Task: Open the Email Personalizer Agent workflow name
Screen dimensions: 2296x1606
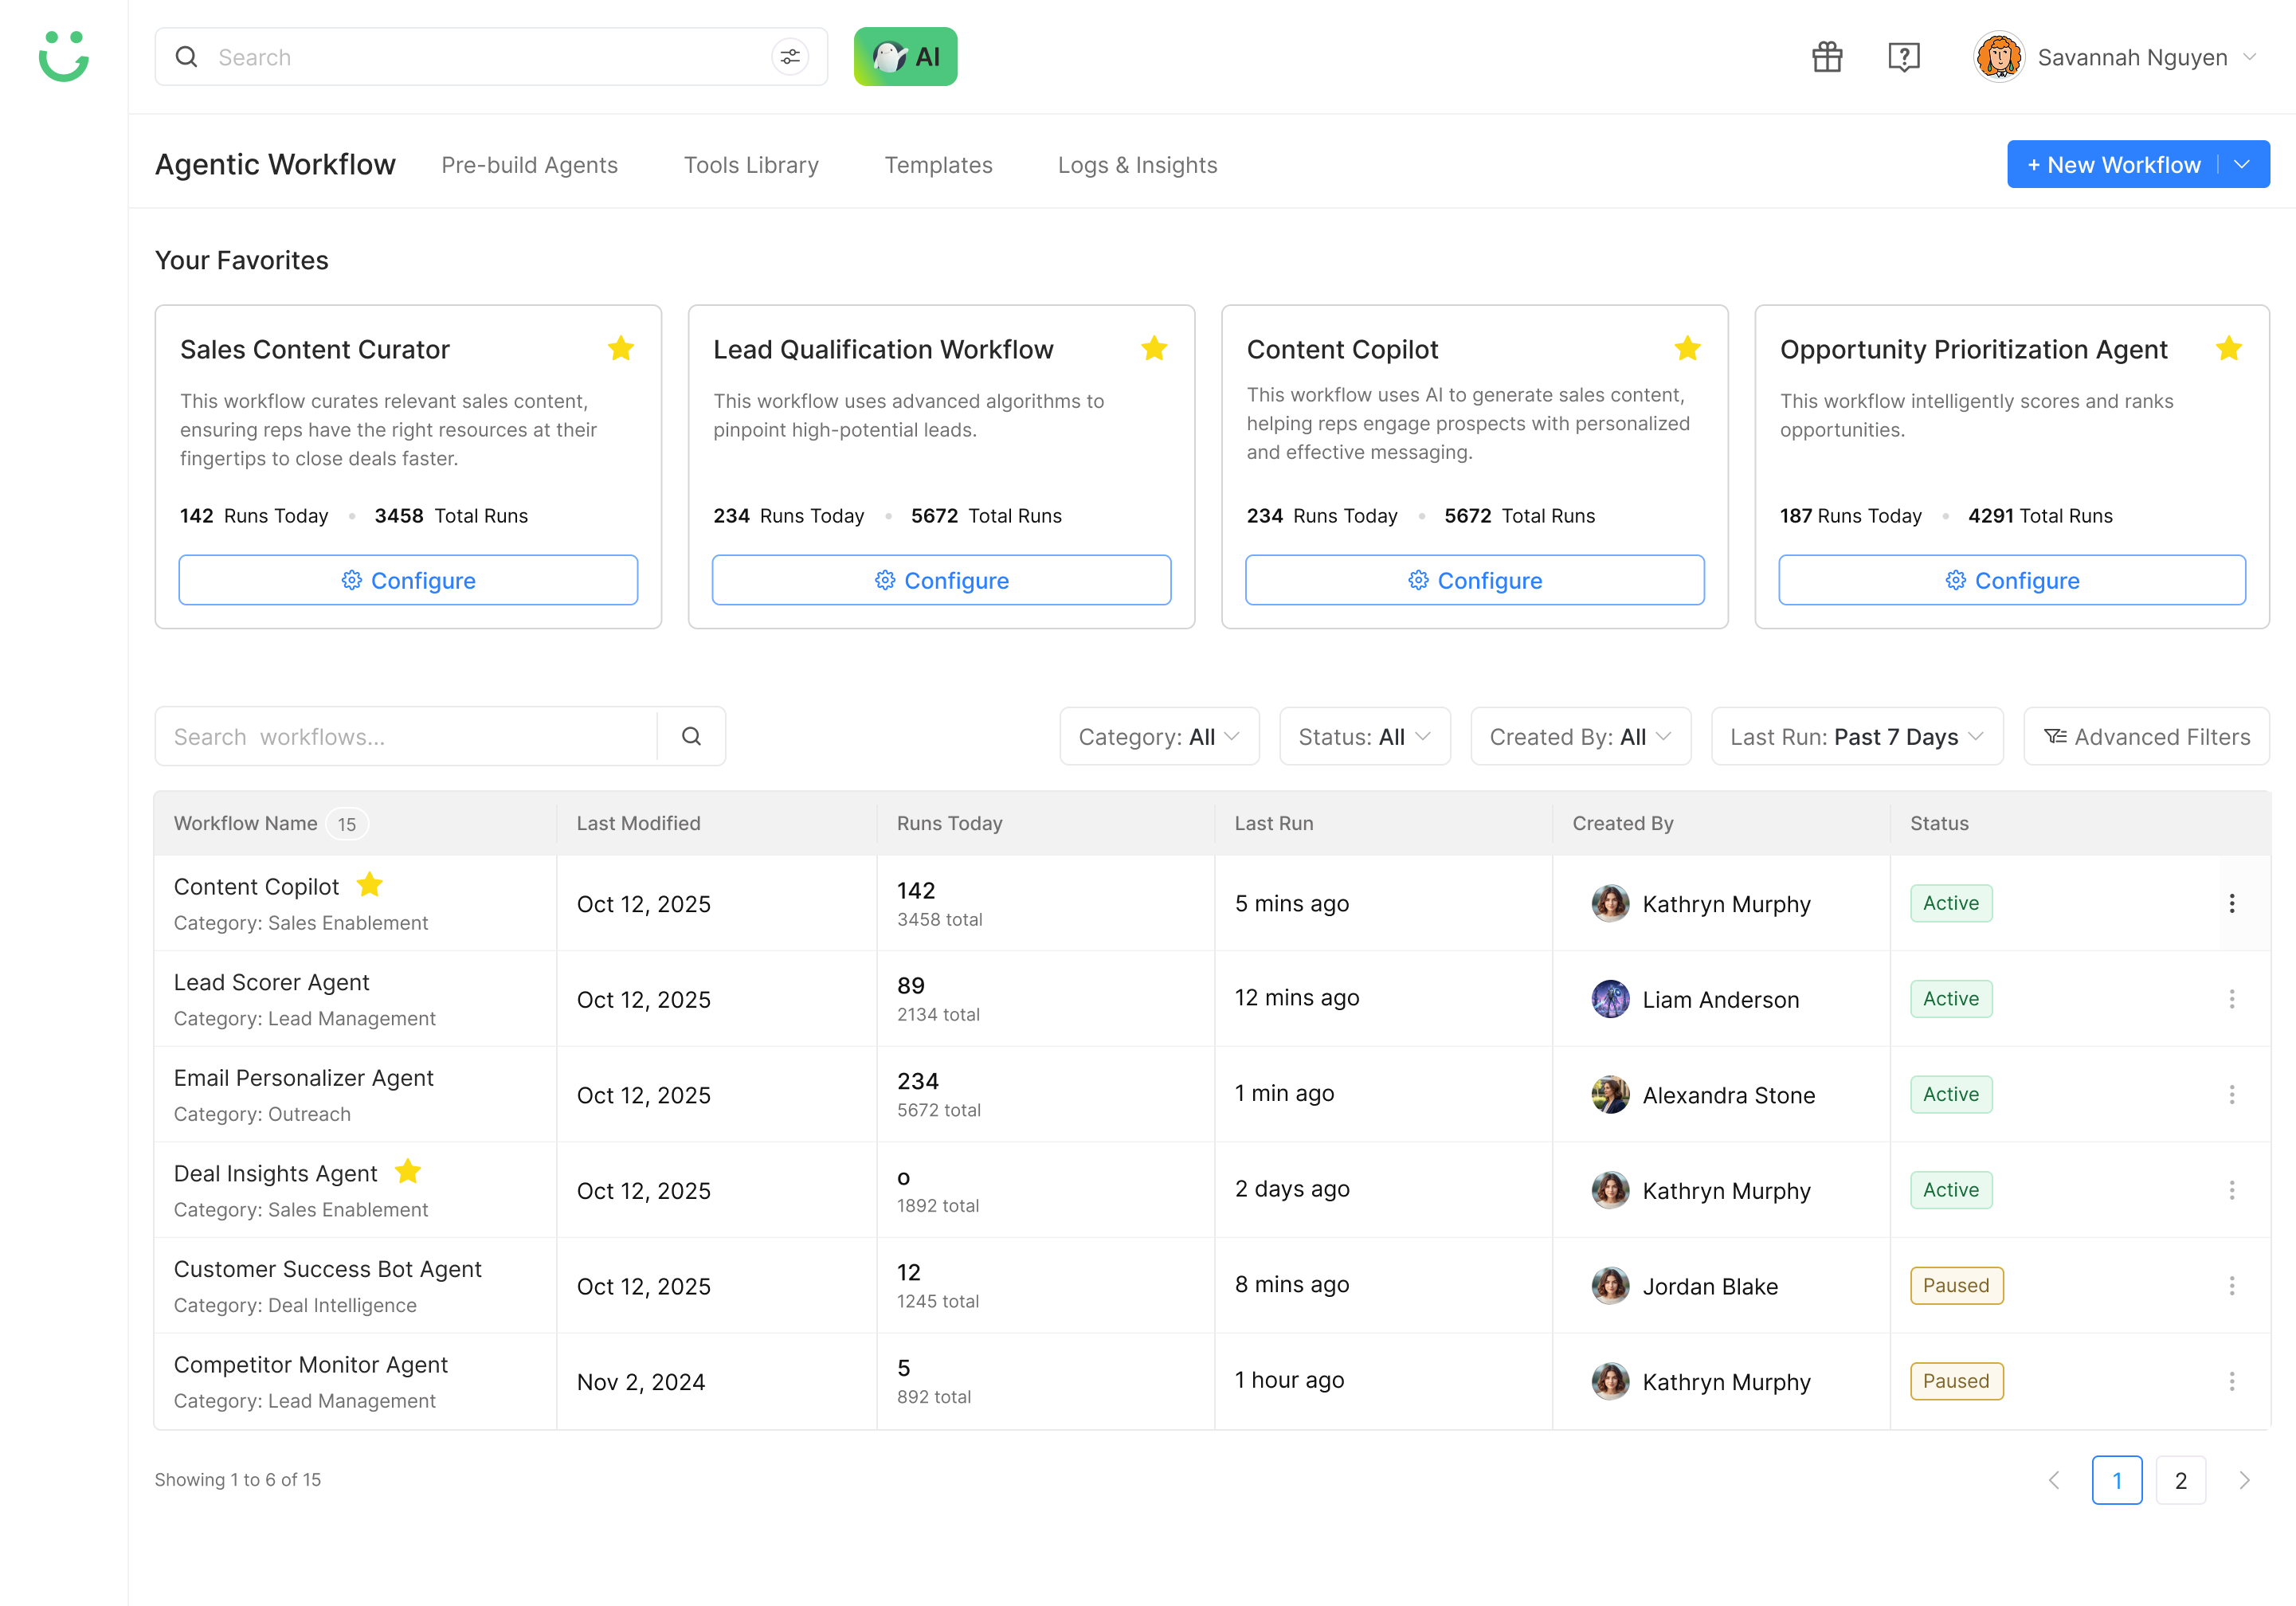Action: [x=303, y=1077]
